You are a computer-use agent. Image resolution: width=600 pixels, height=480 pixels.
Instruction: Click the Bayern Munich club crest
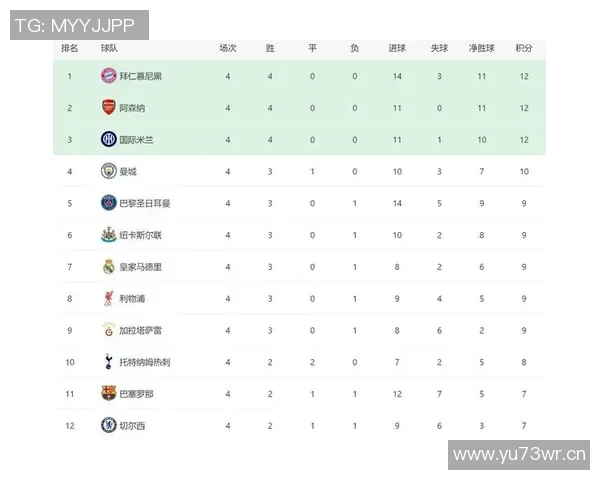[x=108, y=76]
